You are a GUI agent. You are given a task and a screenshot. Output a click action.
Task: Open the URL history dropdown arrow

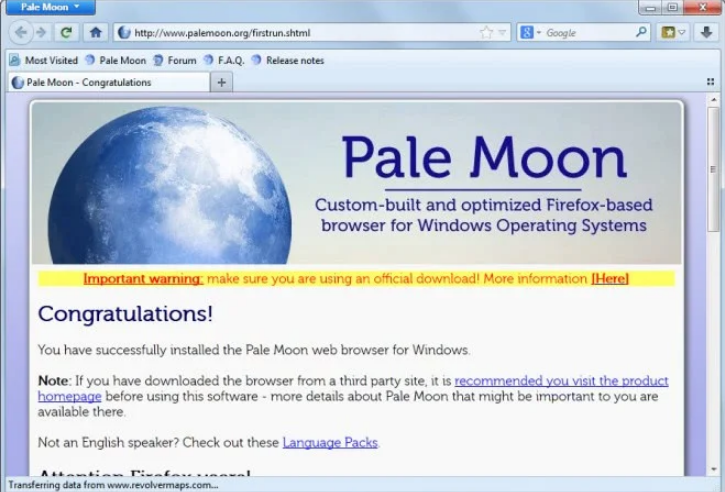point(502,33)
